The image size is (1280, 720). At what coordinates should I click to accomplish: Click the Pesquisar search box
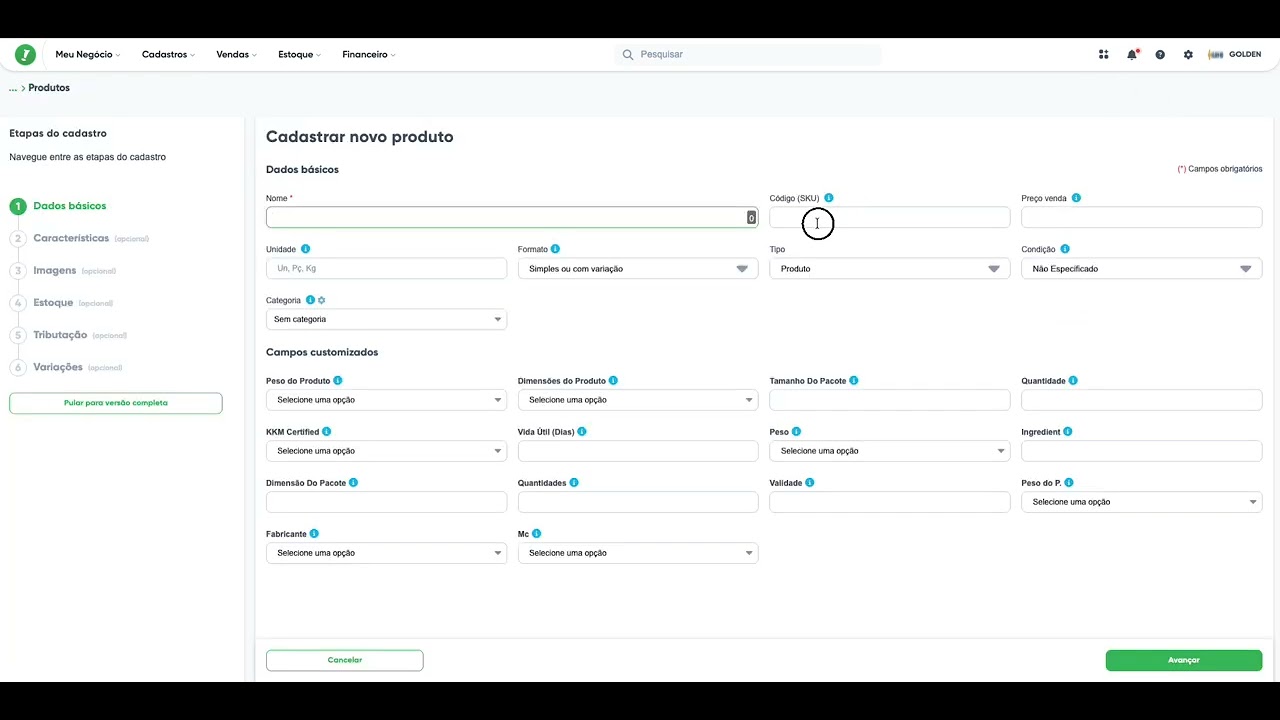point(748,55)
